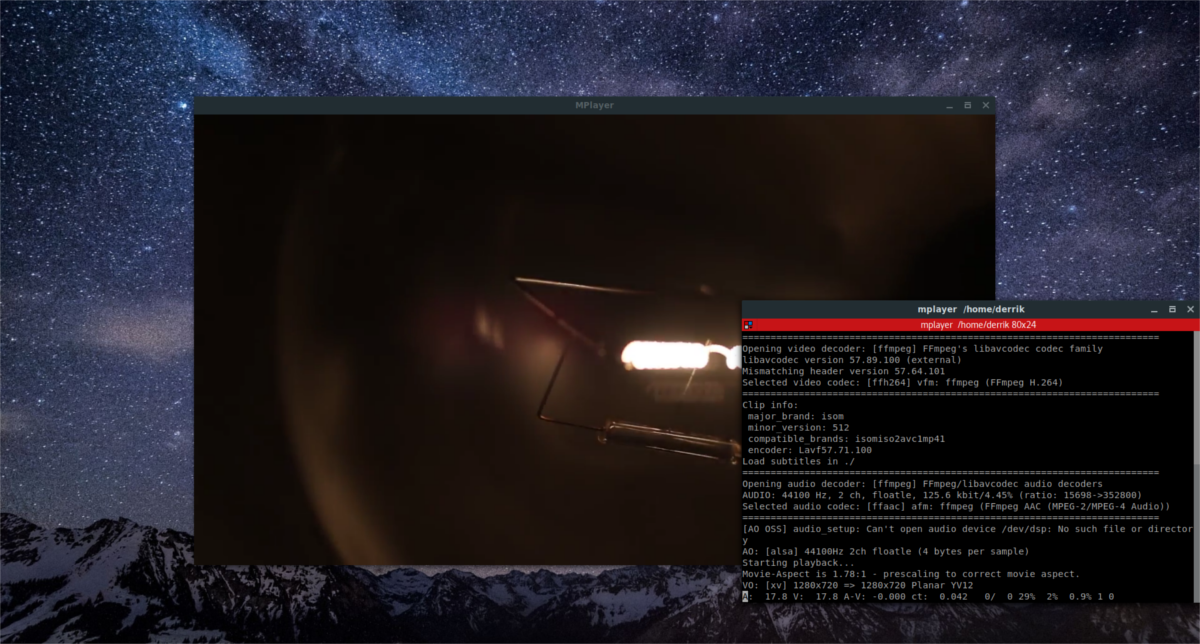This screenshot has height=644, width=1200.
Task: Minimize the mplayer terminal window
Action: (1155, 311)
